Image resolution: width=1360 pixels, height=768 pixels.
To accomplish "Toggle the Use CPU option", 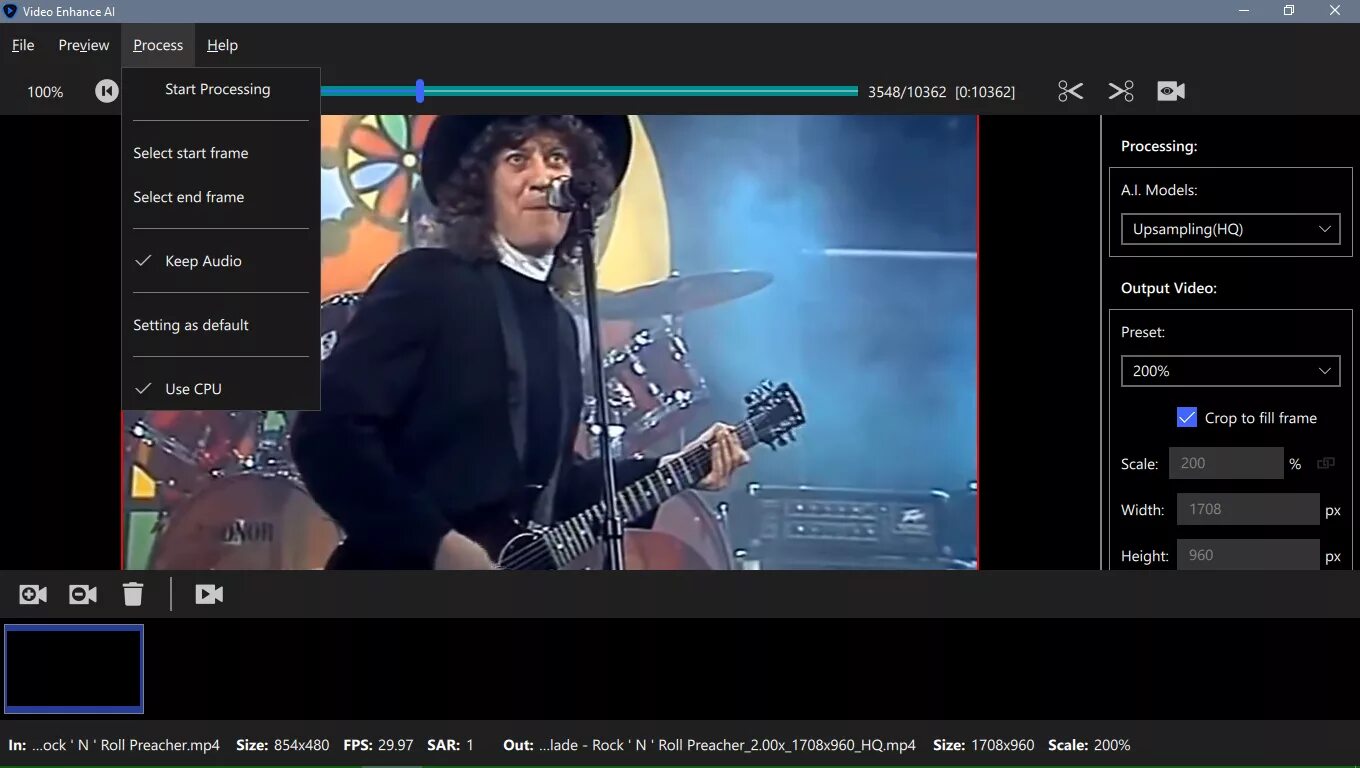I will coord(221,389).
